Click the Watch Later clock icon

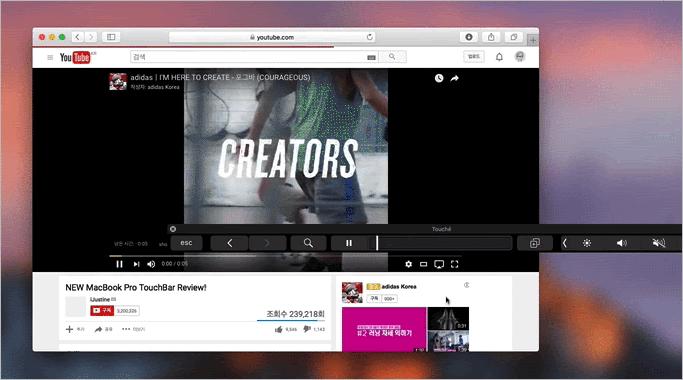click(439, 78)
